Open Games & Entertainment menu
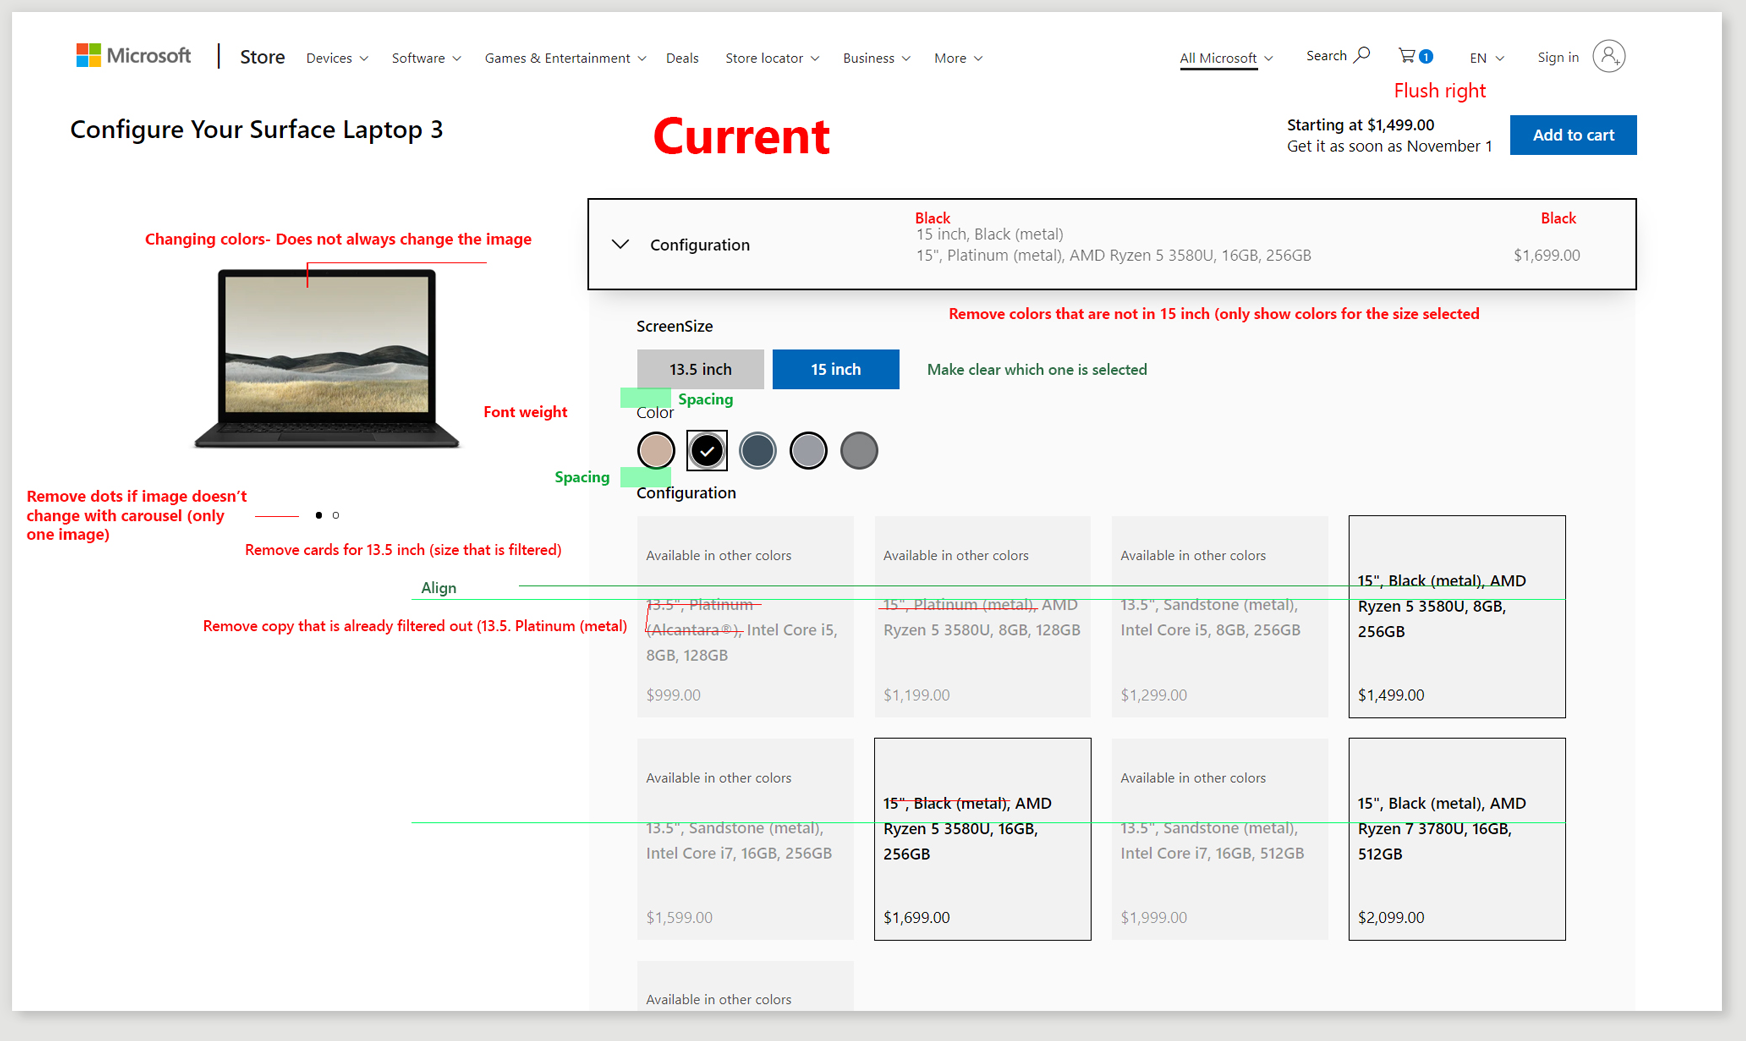The image size is (1746, 1041). (x=565, y=58)
